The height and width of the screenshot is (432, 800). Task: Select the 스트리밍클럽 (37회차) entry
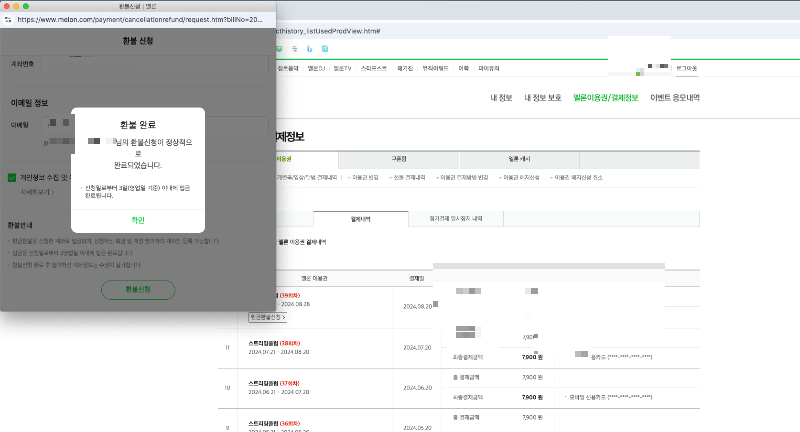click(274, 384)
